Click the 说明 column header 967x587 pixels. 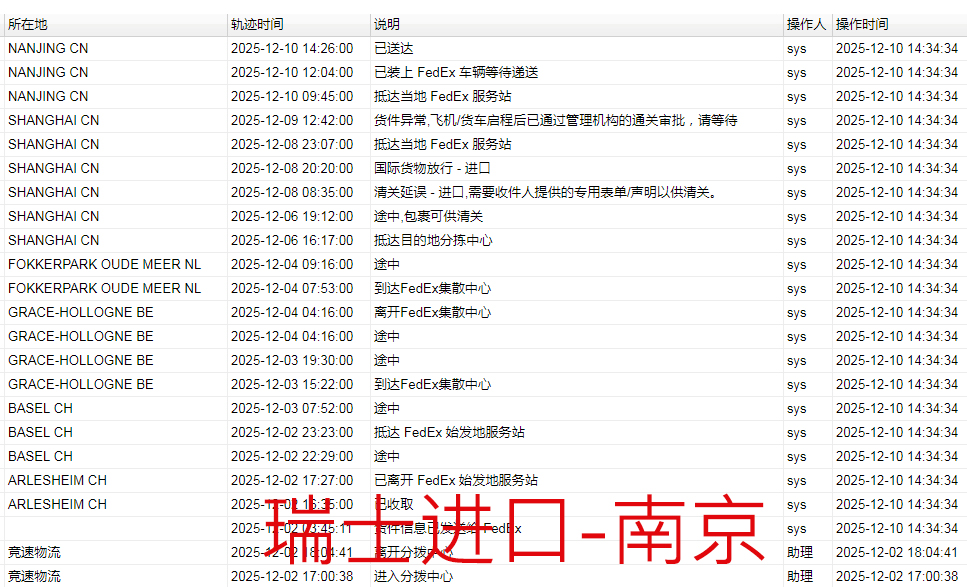387,24
